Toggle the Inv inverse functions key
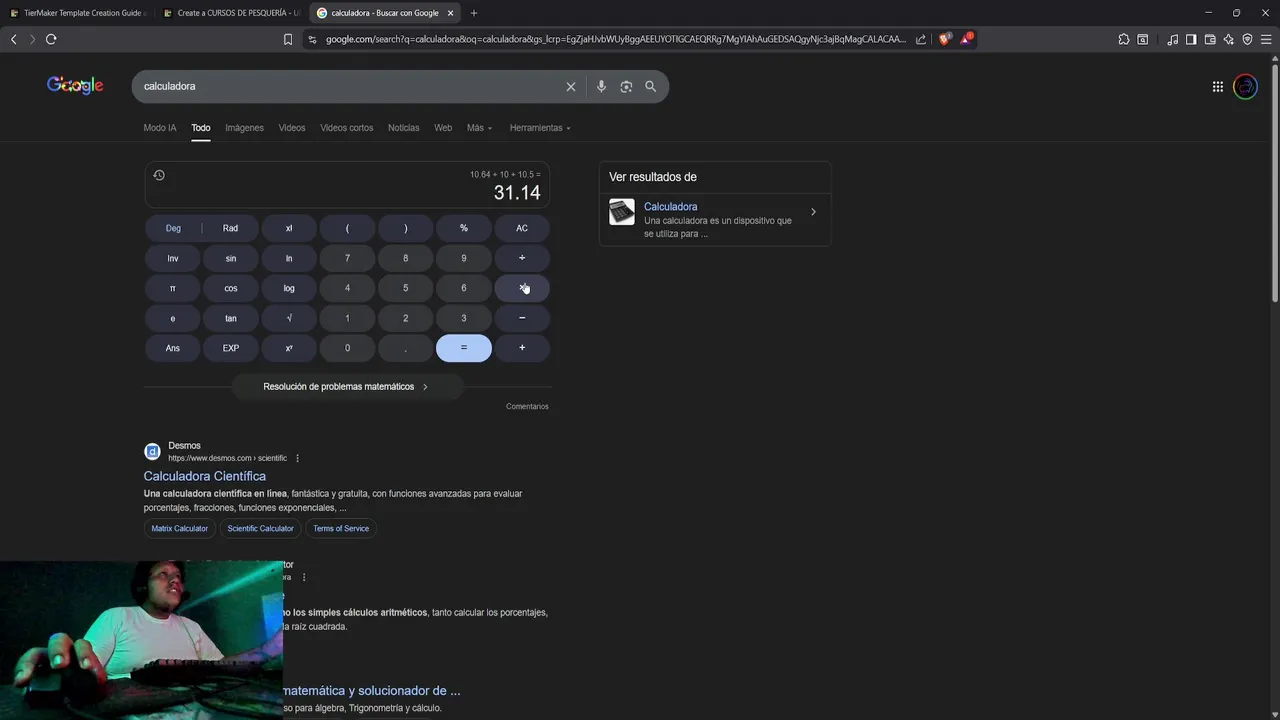The height and width of the screenshot is (720, 1280). tap(173, 258)
